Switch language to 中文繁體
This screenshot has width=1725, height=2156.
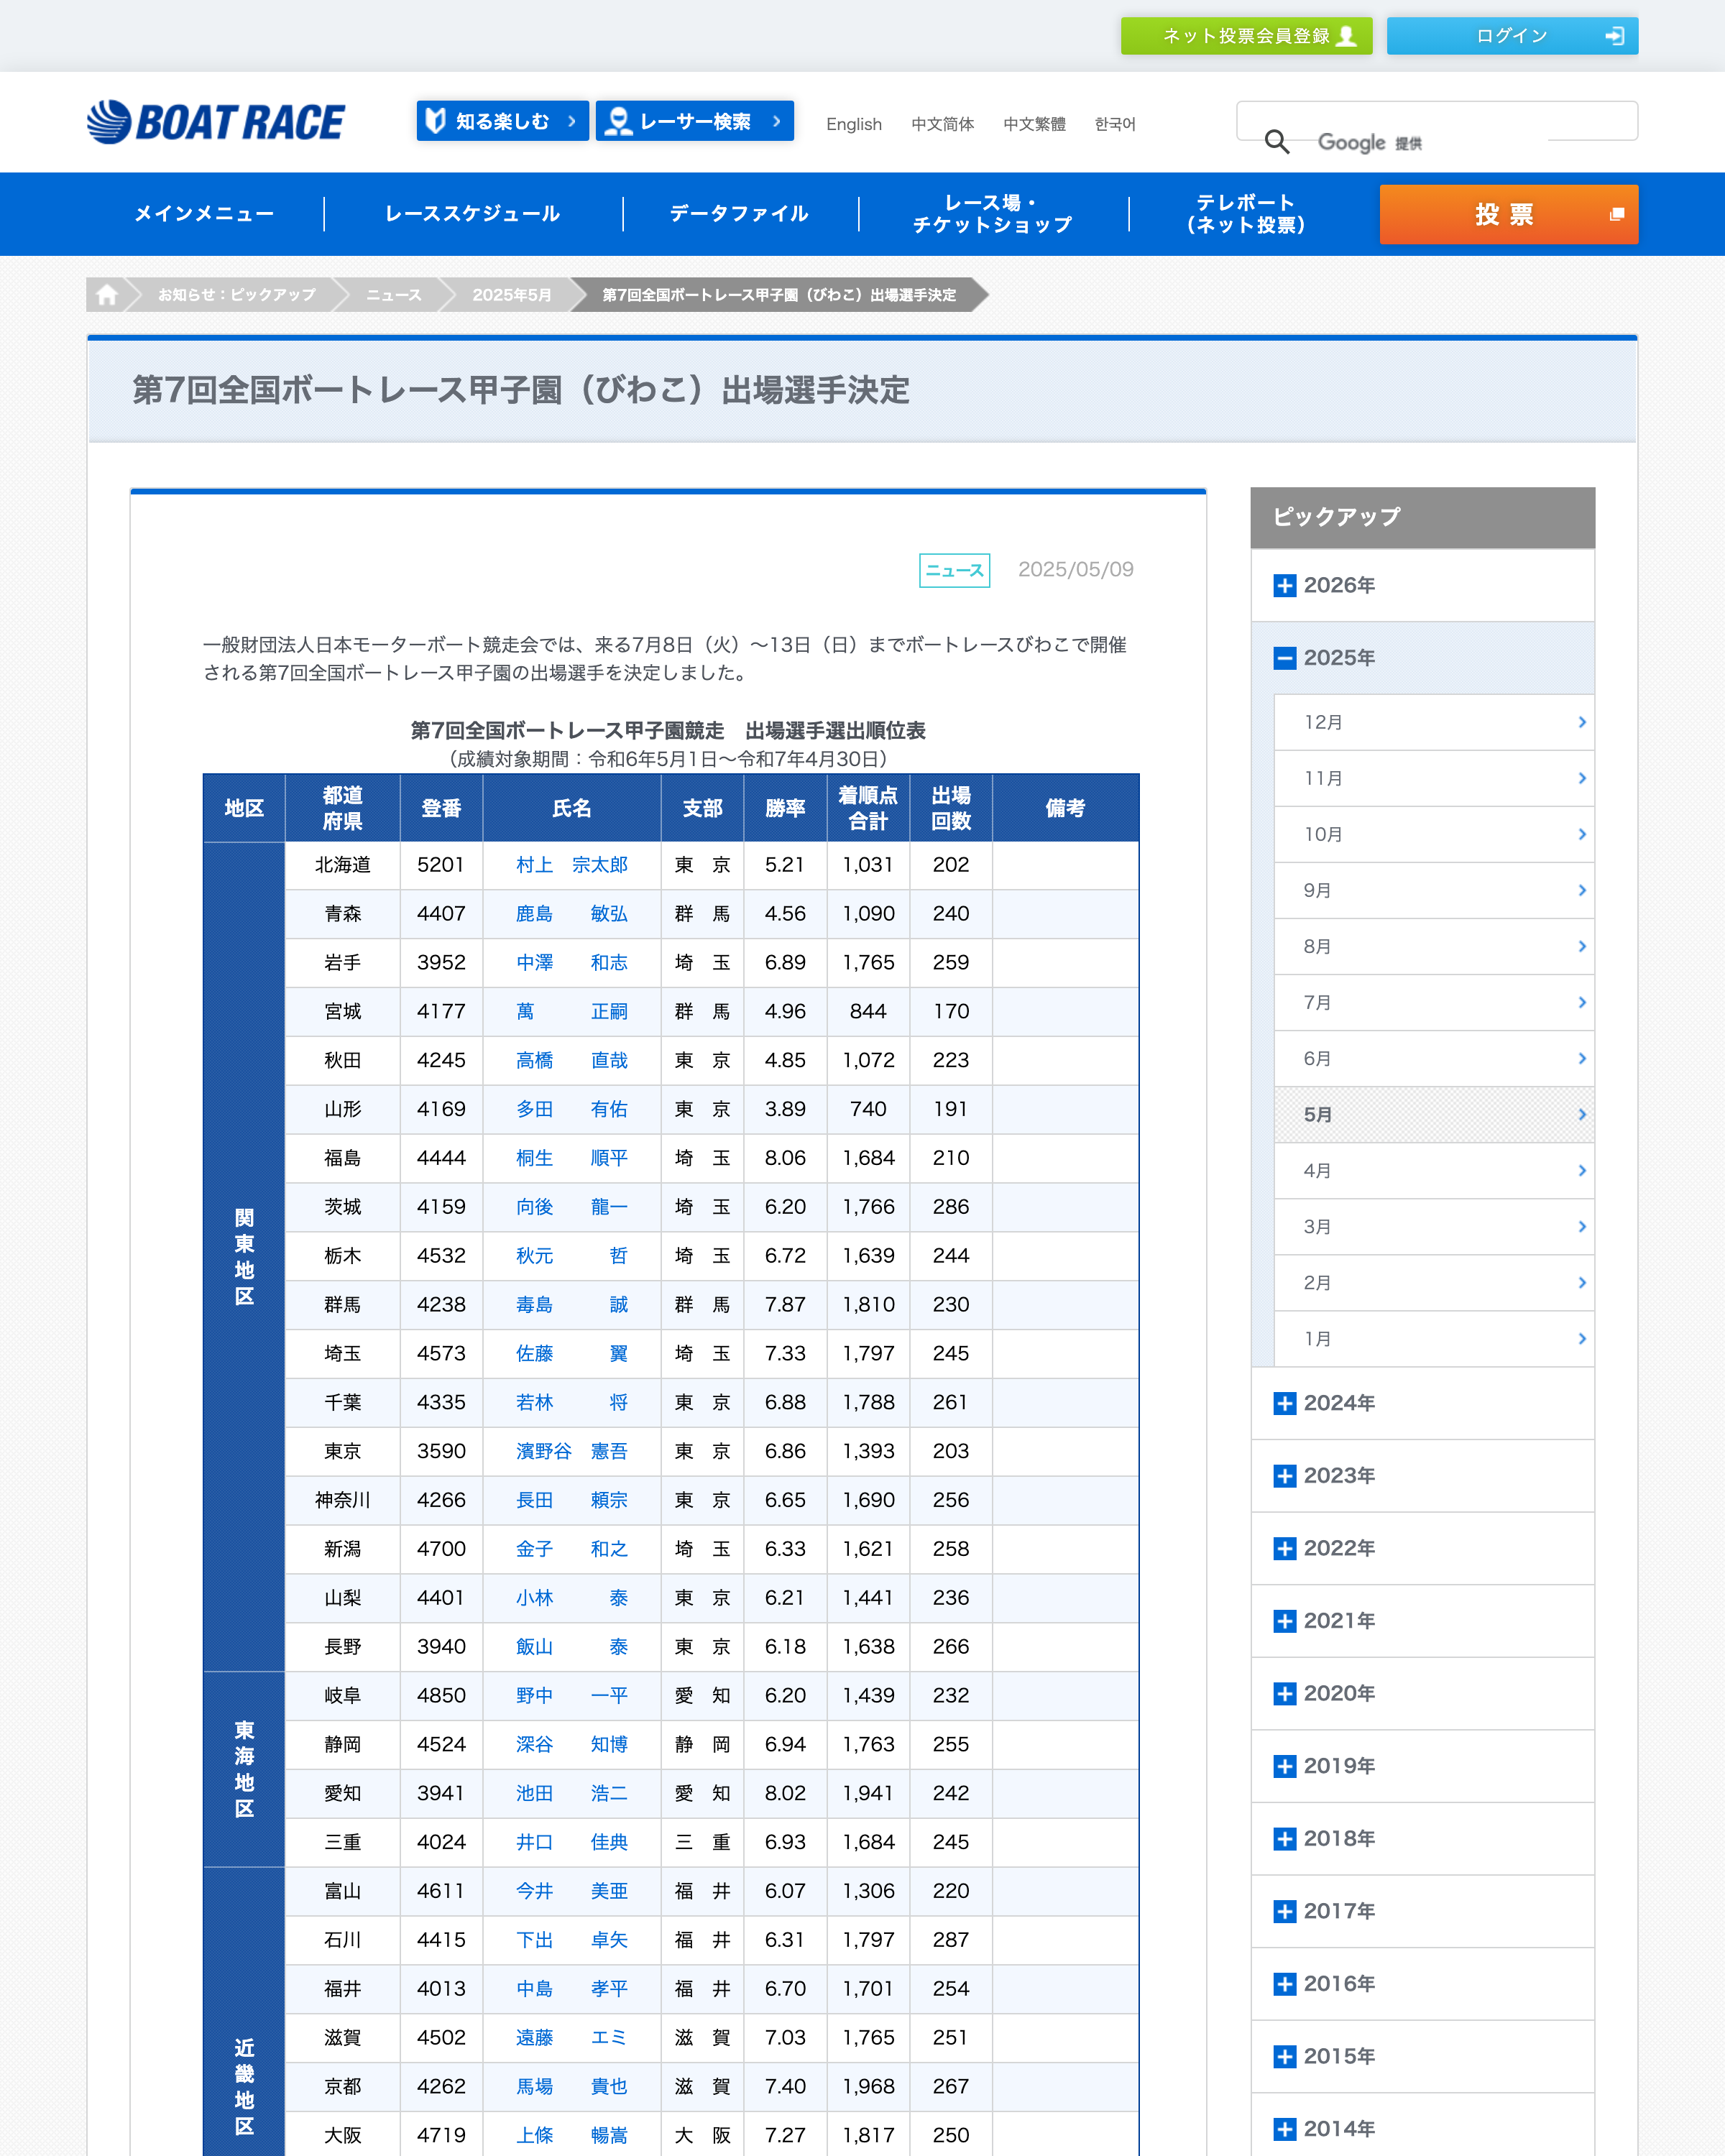(x=1034, y=124)
